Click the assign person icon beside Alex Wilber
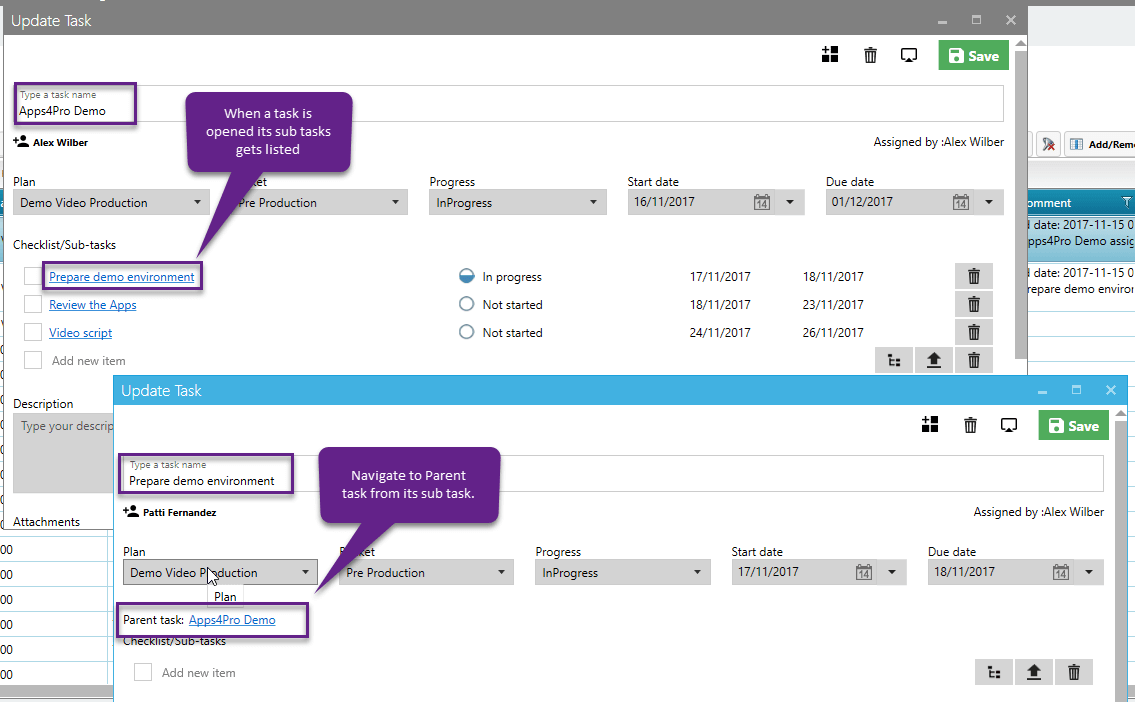 (21, 142)
